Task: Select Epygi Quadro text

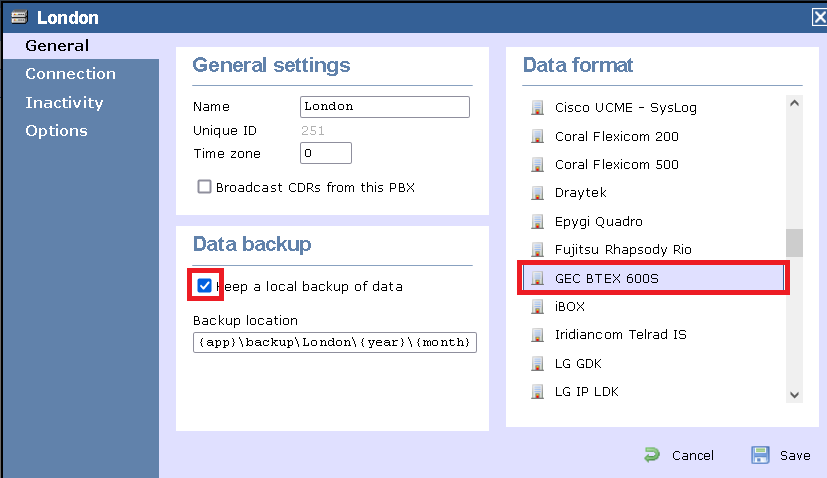Action: click(x=599, y=222)
